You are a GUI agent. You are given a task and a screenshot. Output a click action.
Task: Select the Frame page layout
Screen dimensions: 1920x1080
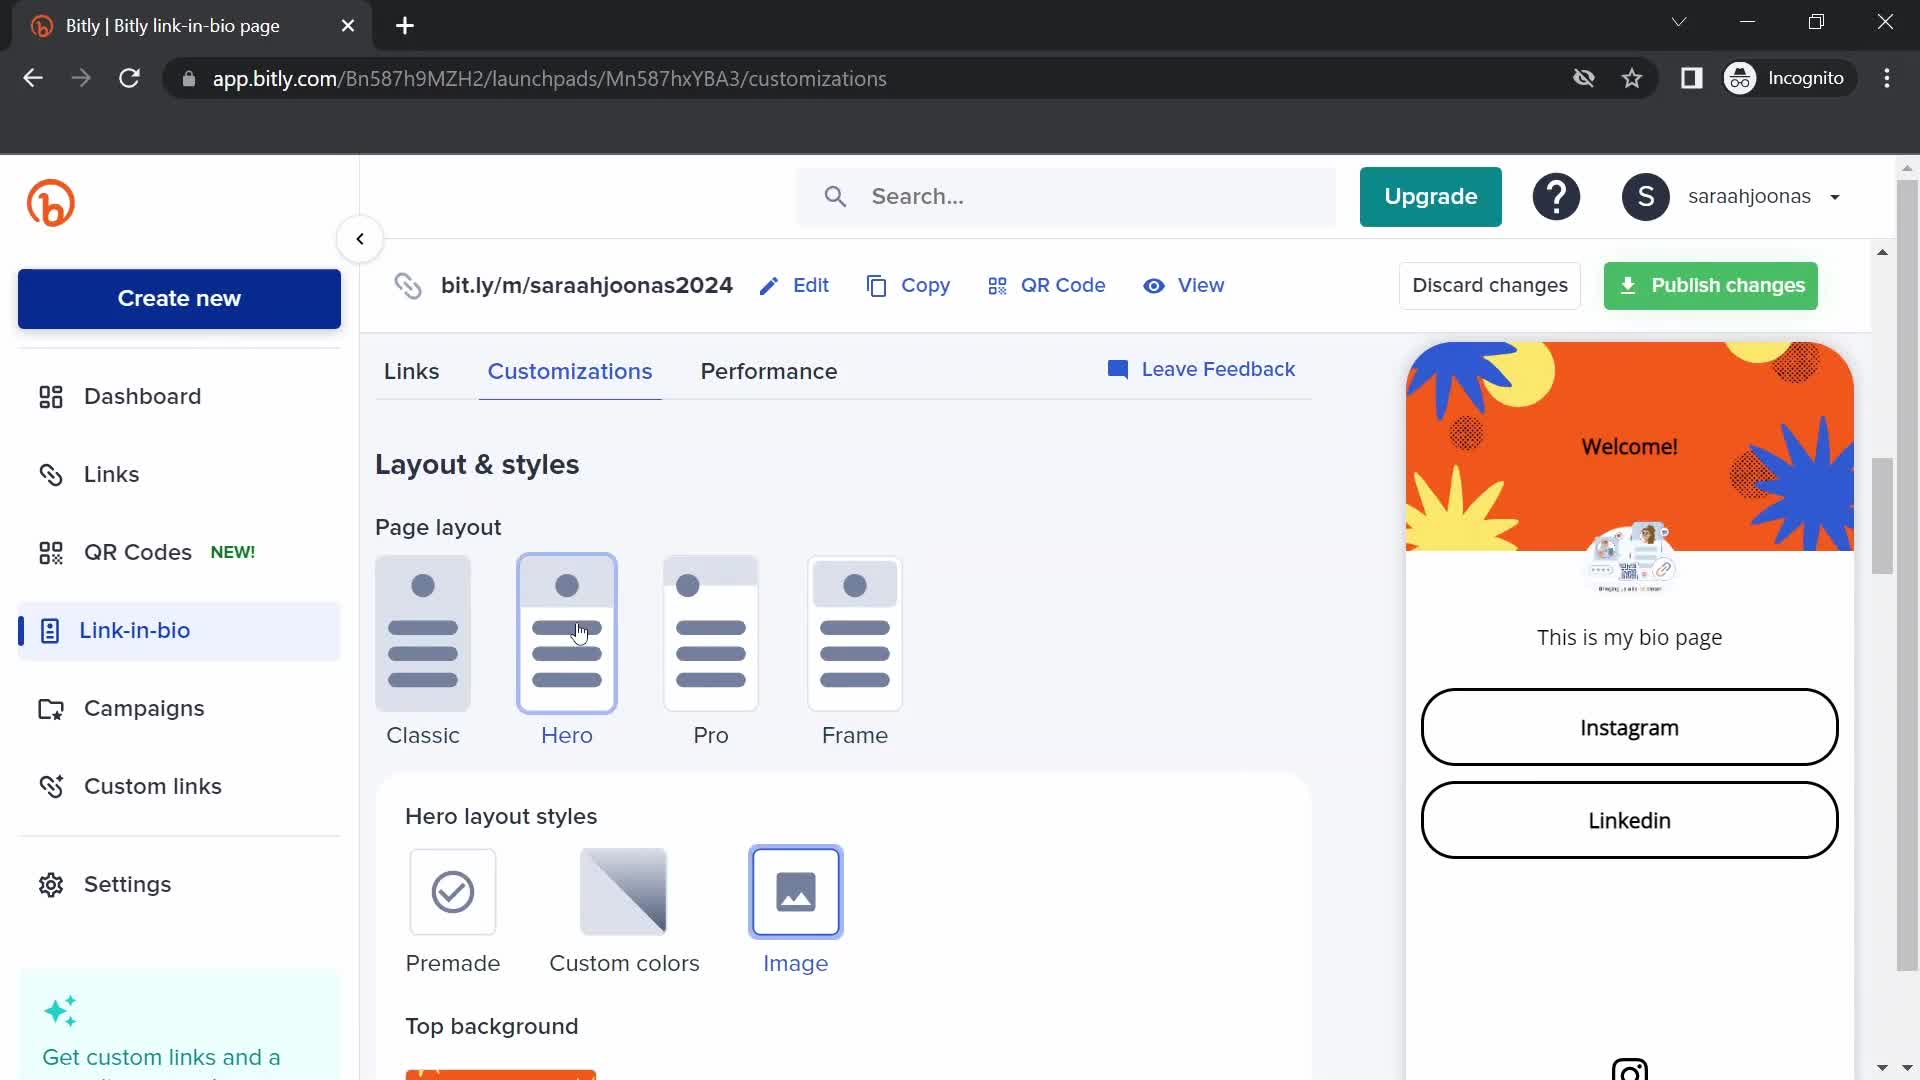(855, 634)
